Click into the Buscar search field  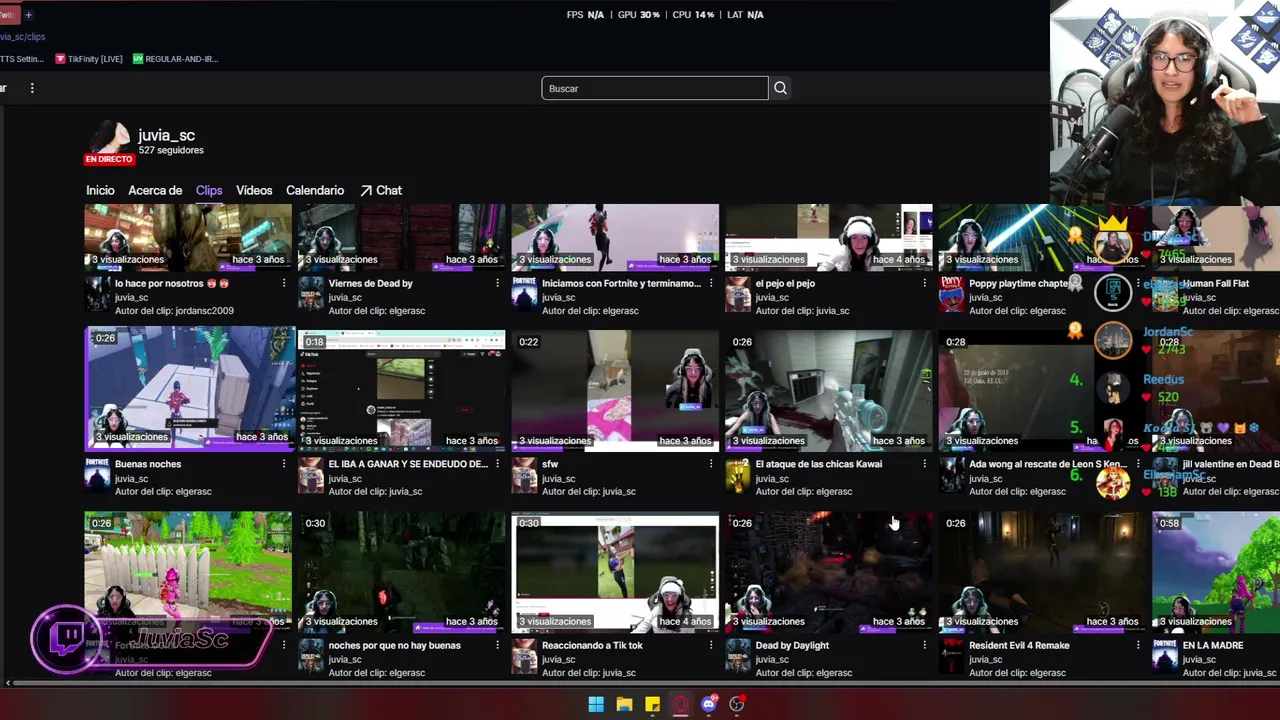point(655,88)
